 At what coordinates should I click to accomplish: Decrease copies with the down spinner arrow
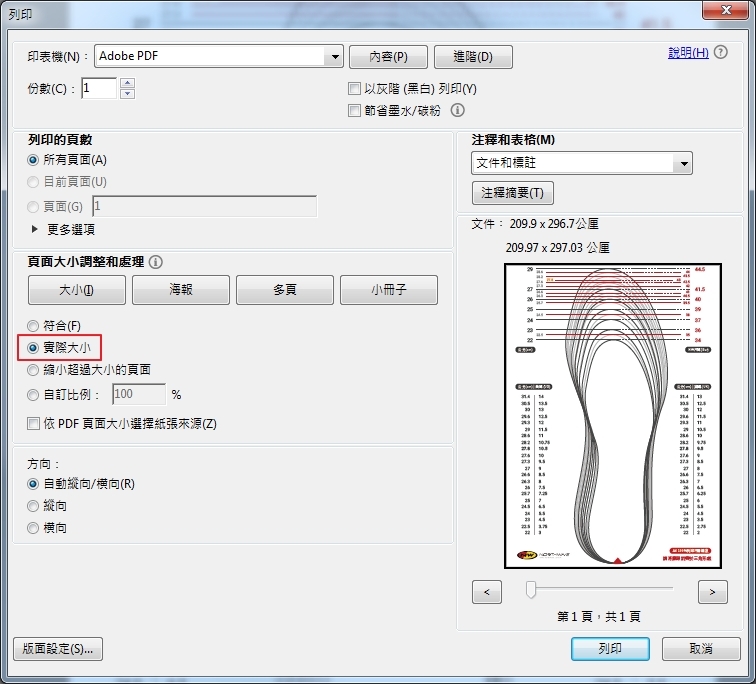[127, 94]
